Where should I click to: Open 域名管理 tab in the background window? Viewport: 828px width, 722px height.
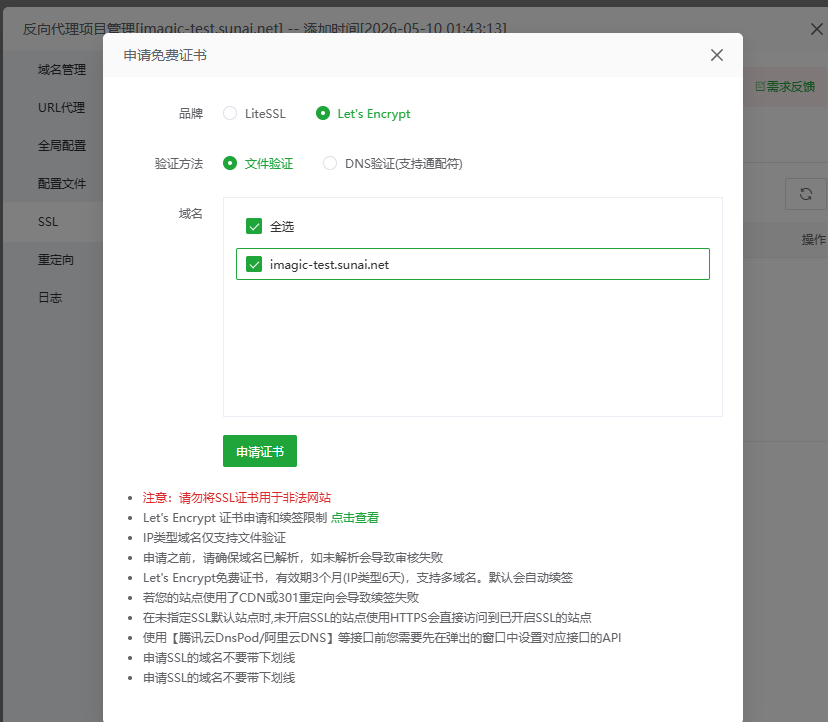point(62,70)
